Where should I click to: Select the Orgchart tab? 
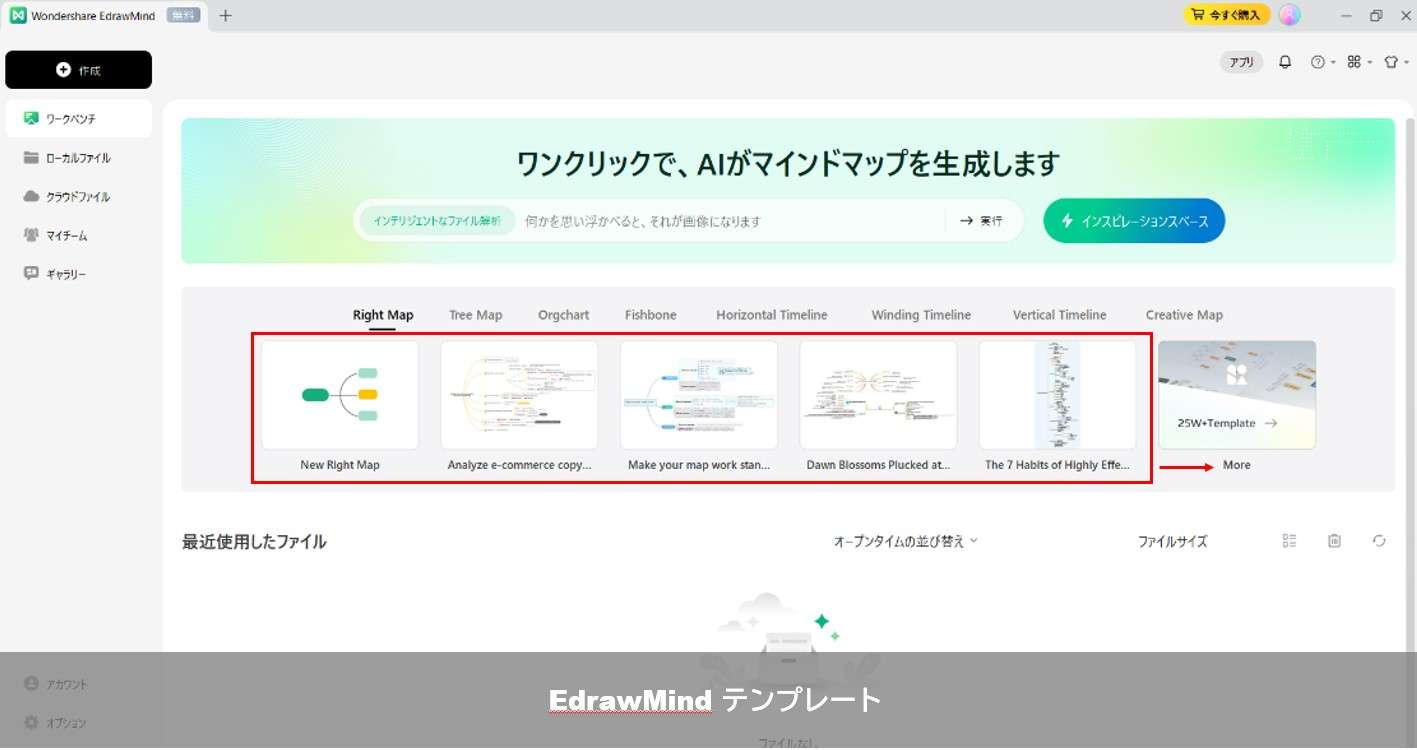564,315
